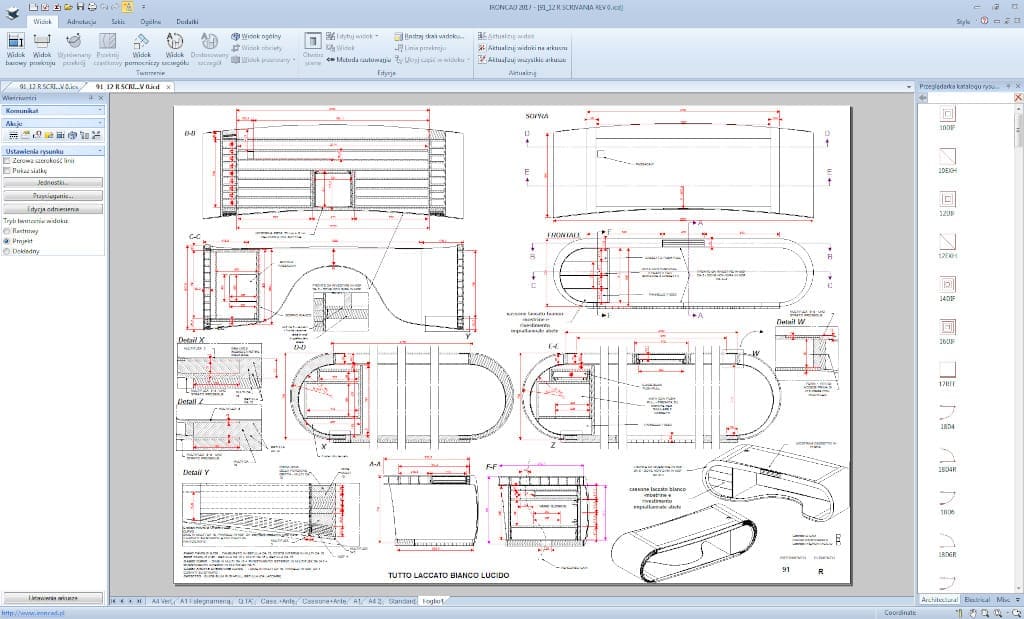The image size is (1024, 619).
Task: Tick the Pokaż siatkę checkbox
Action: (8, 171)
